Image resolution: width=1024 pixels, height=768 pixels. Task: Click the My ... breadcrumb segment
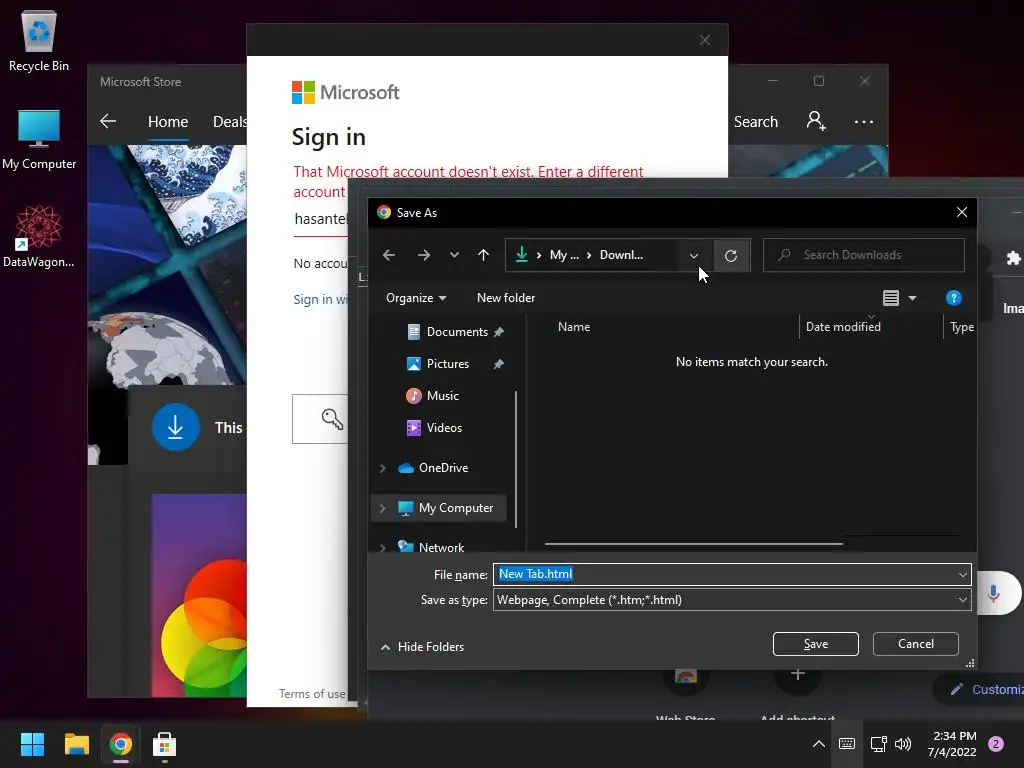click(564, 255)
